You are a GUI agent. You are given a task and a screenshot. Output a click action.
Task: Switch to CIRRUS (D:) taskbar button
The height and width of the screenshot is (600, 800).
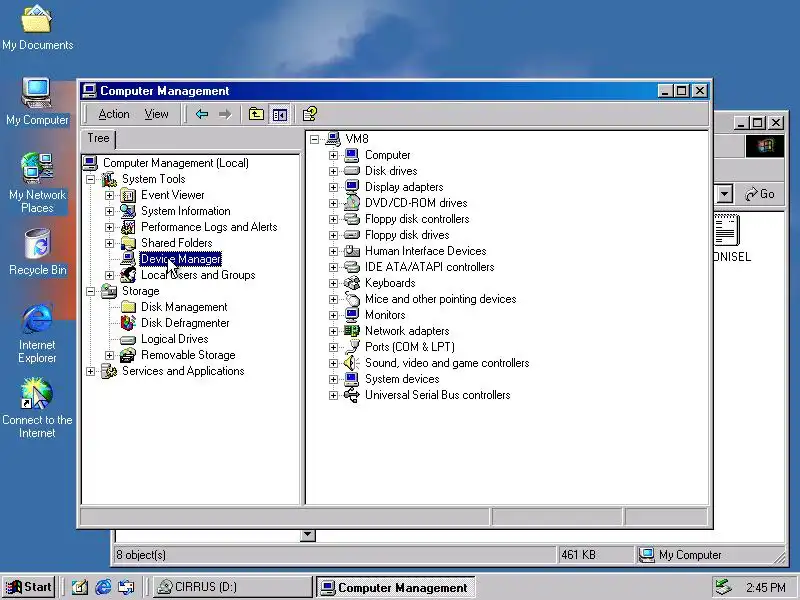(x=233, y=587)
